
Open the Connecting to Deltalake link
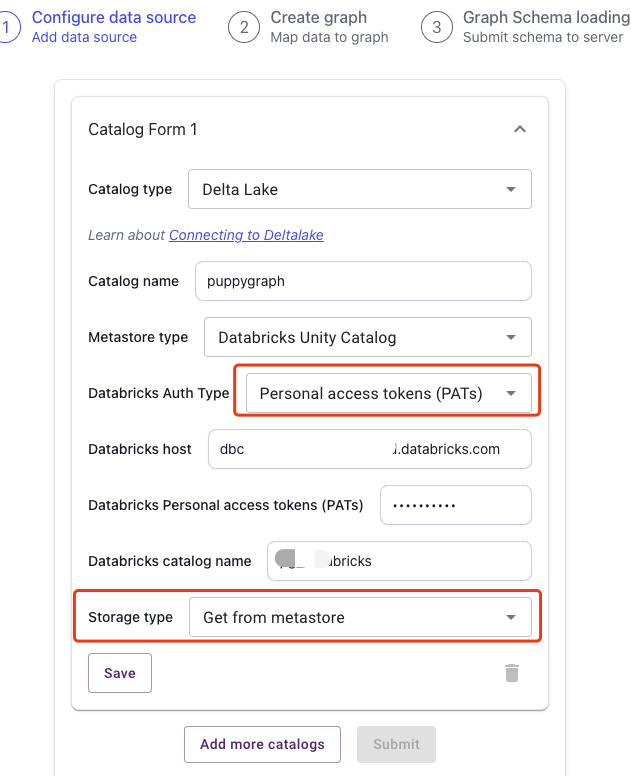tap(246, 235)
